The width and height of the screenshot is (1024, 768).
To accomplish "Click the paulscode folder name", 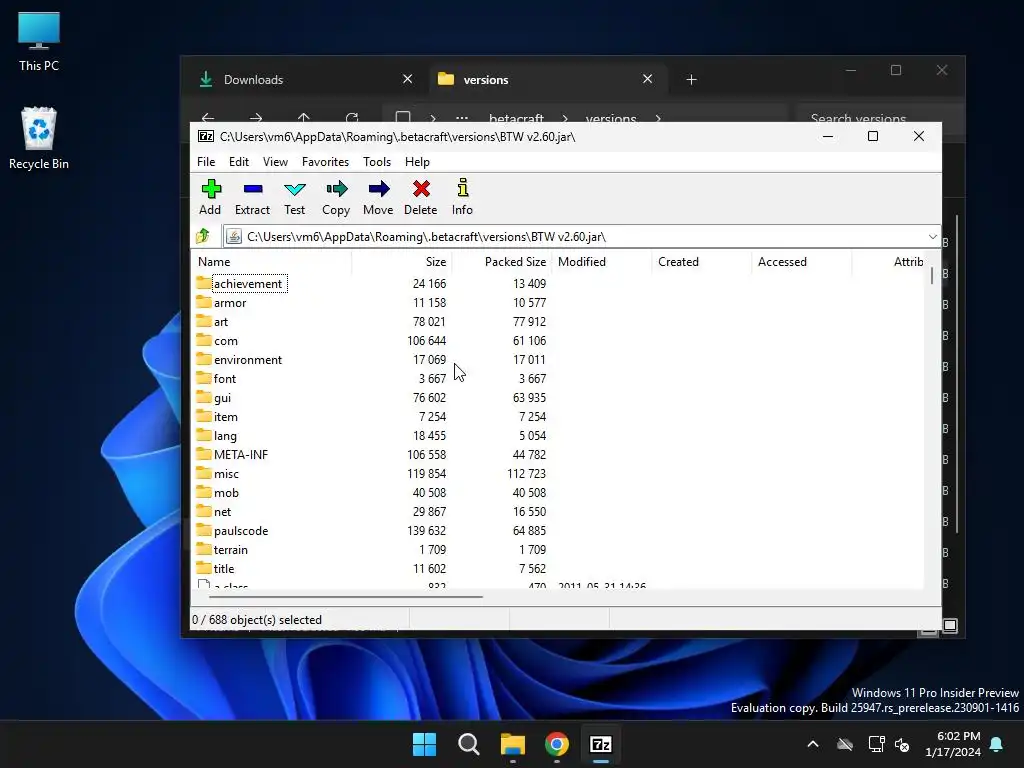I will 241,531.
